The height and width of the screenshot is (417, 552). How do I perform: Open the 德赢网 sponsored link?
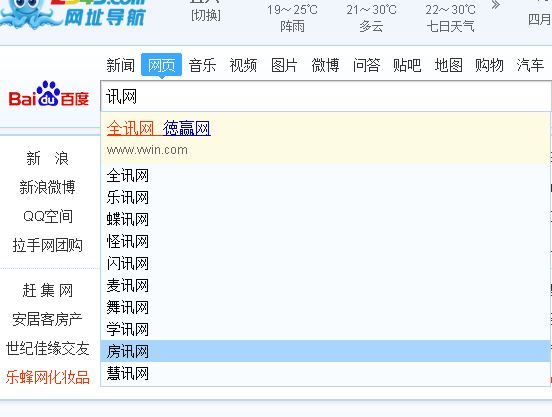coord(187,128)
